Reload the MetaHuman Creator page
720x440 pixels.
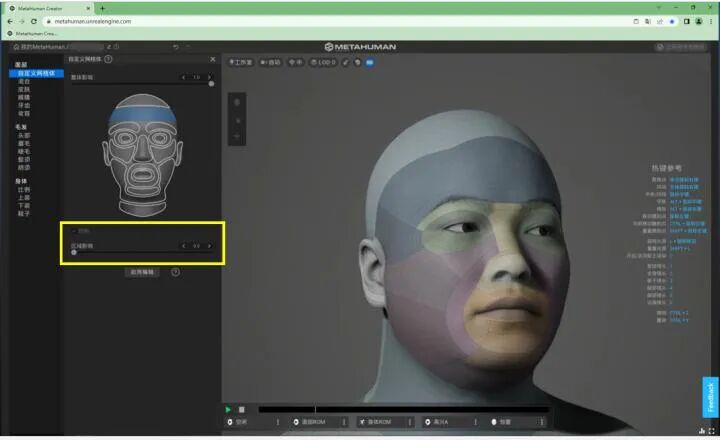[34, 21]
